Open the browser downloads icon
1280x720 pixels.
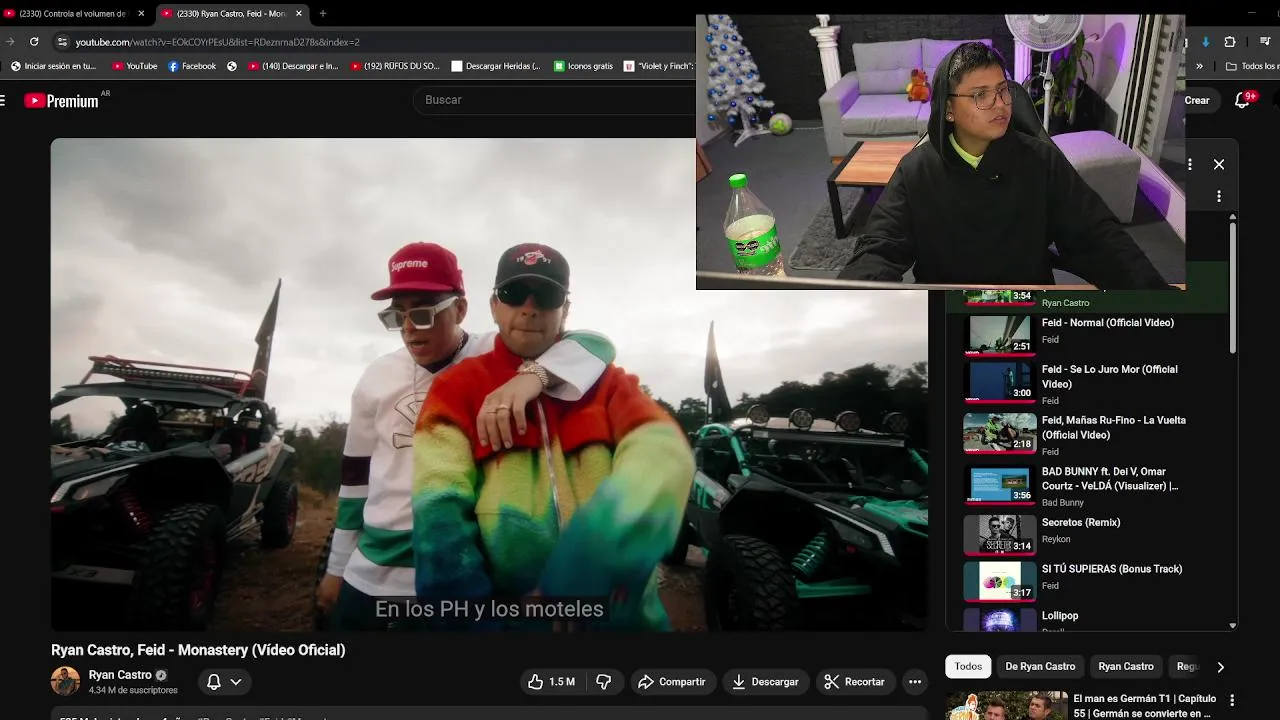click(x=1206, y=42)
